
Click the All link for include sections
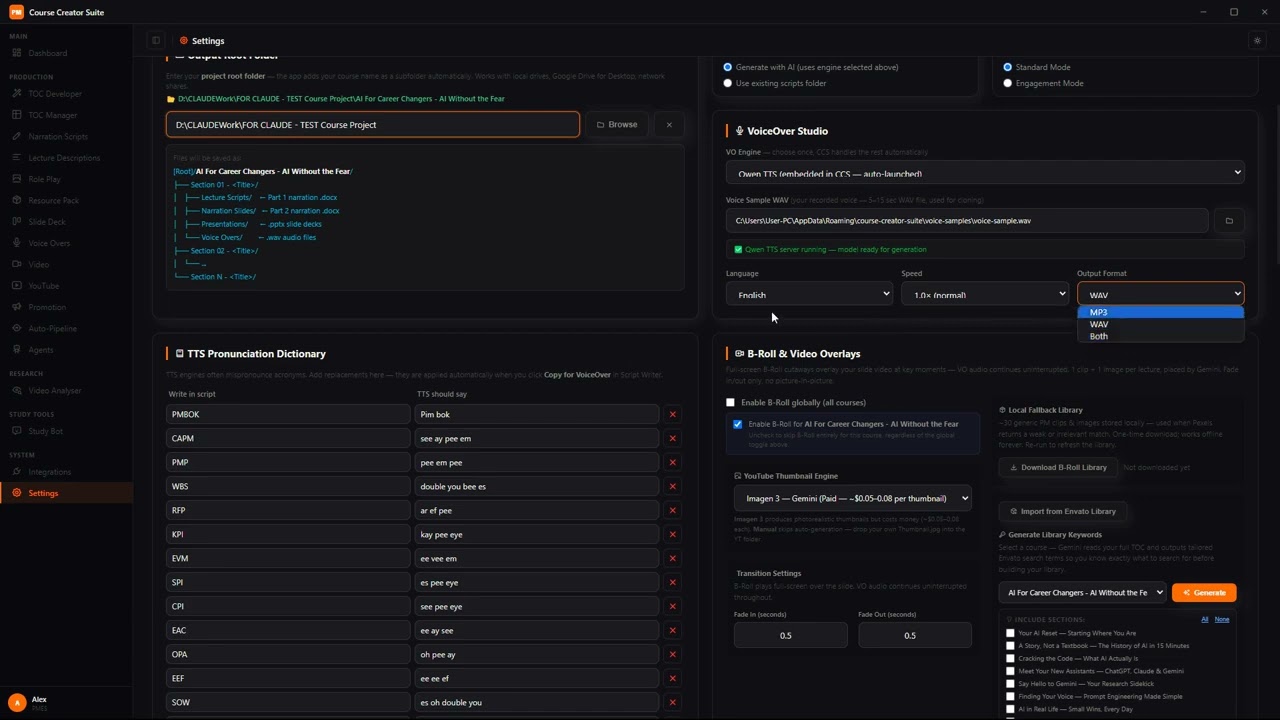coord(1205,620)
